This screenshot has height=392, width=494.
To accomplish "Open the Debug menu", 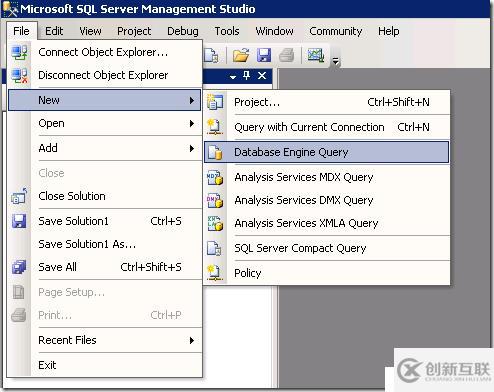I will (183, 31).
